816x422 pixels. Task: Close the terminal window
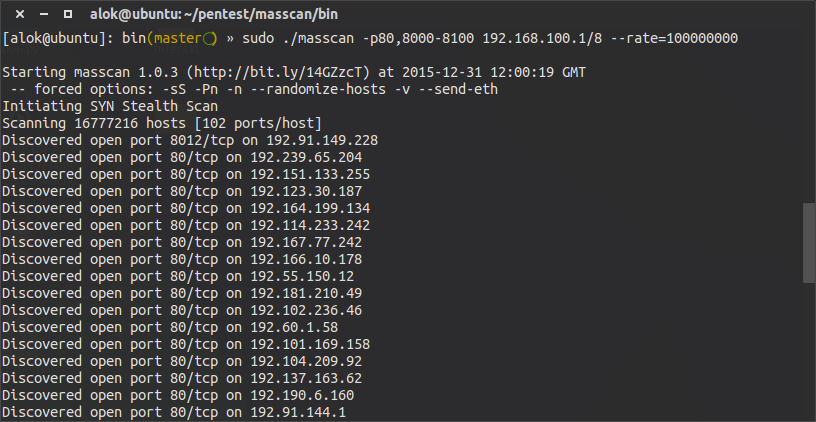click(20, 15)
